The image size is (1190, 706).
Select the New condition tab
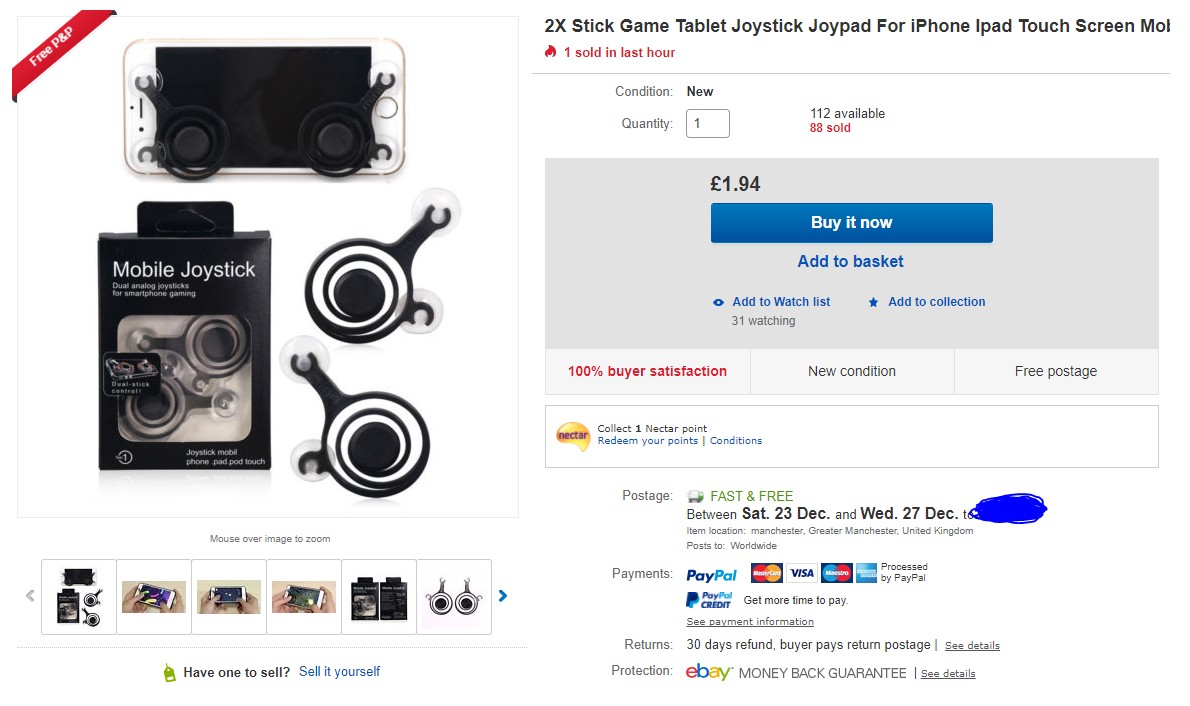point(851,371)
